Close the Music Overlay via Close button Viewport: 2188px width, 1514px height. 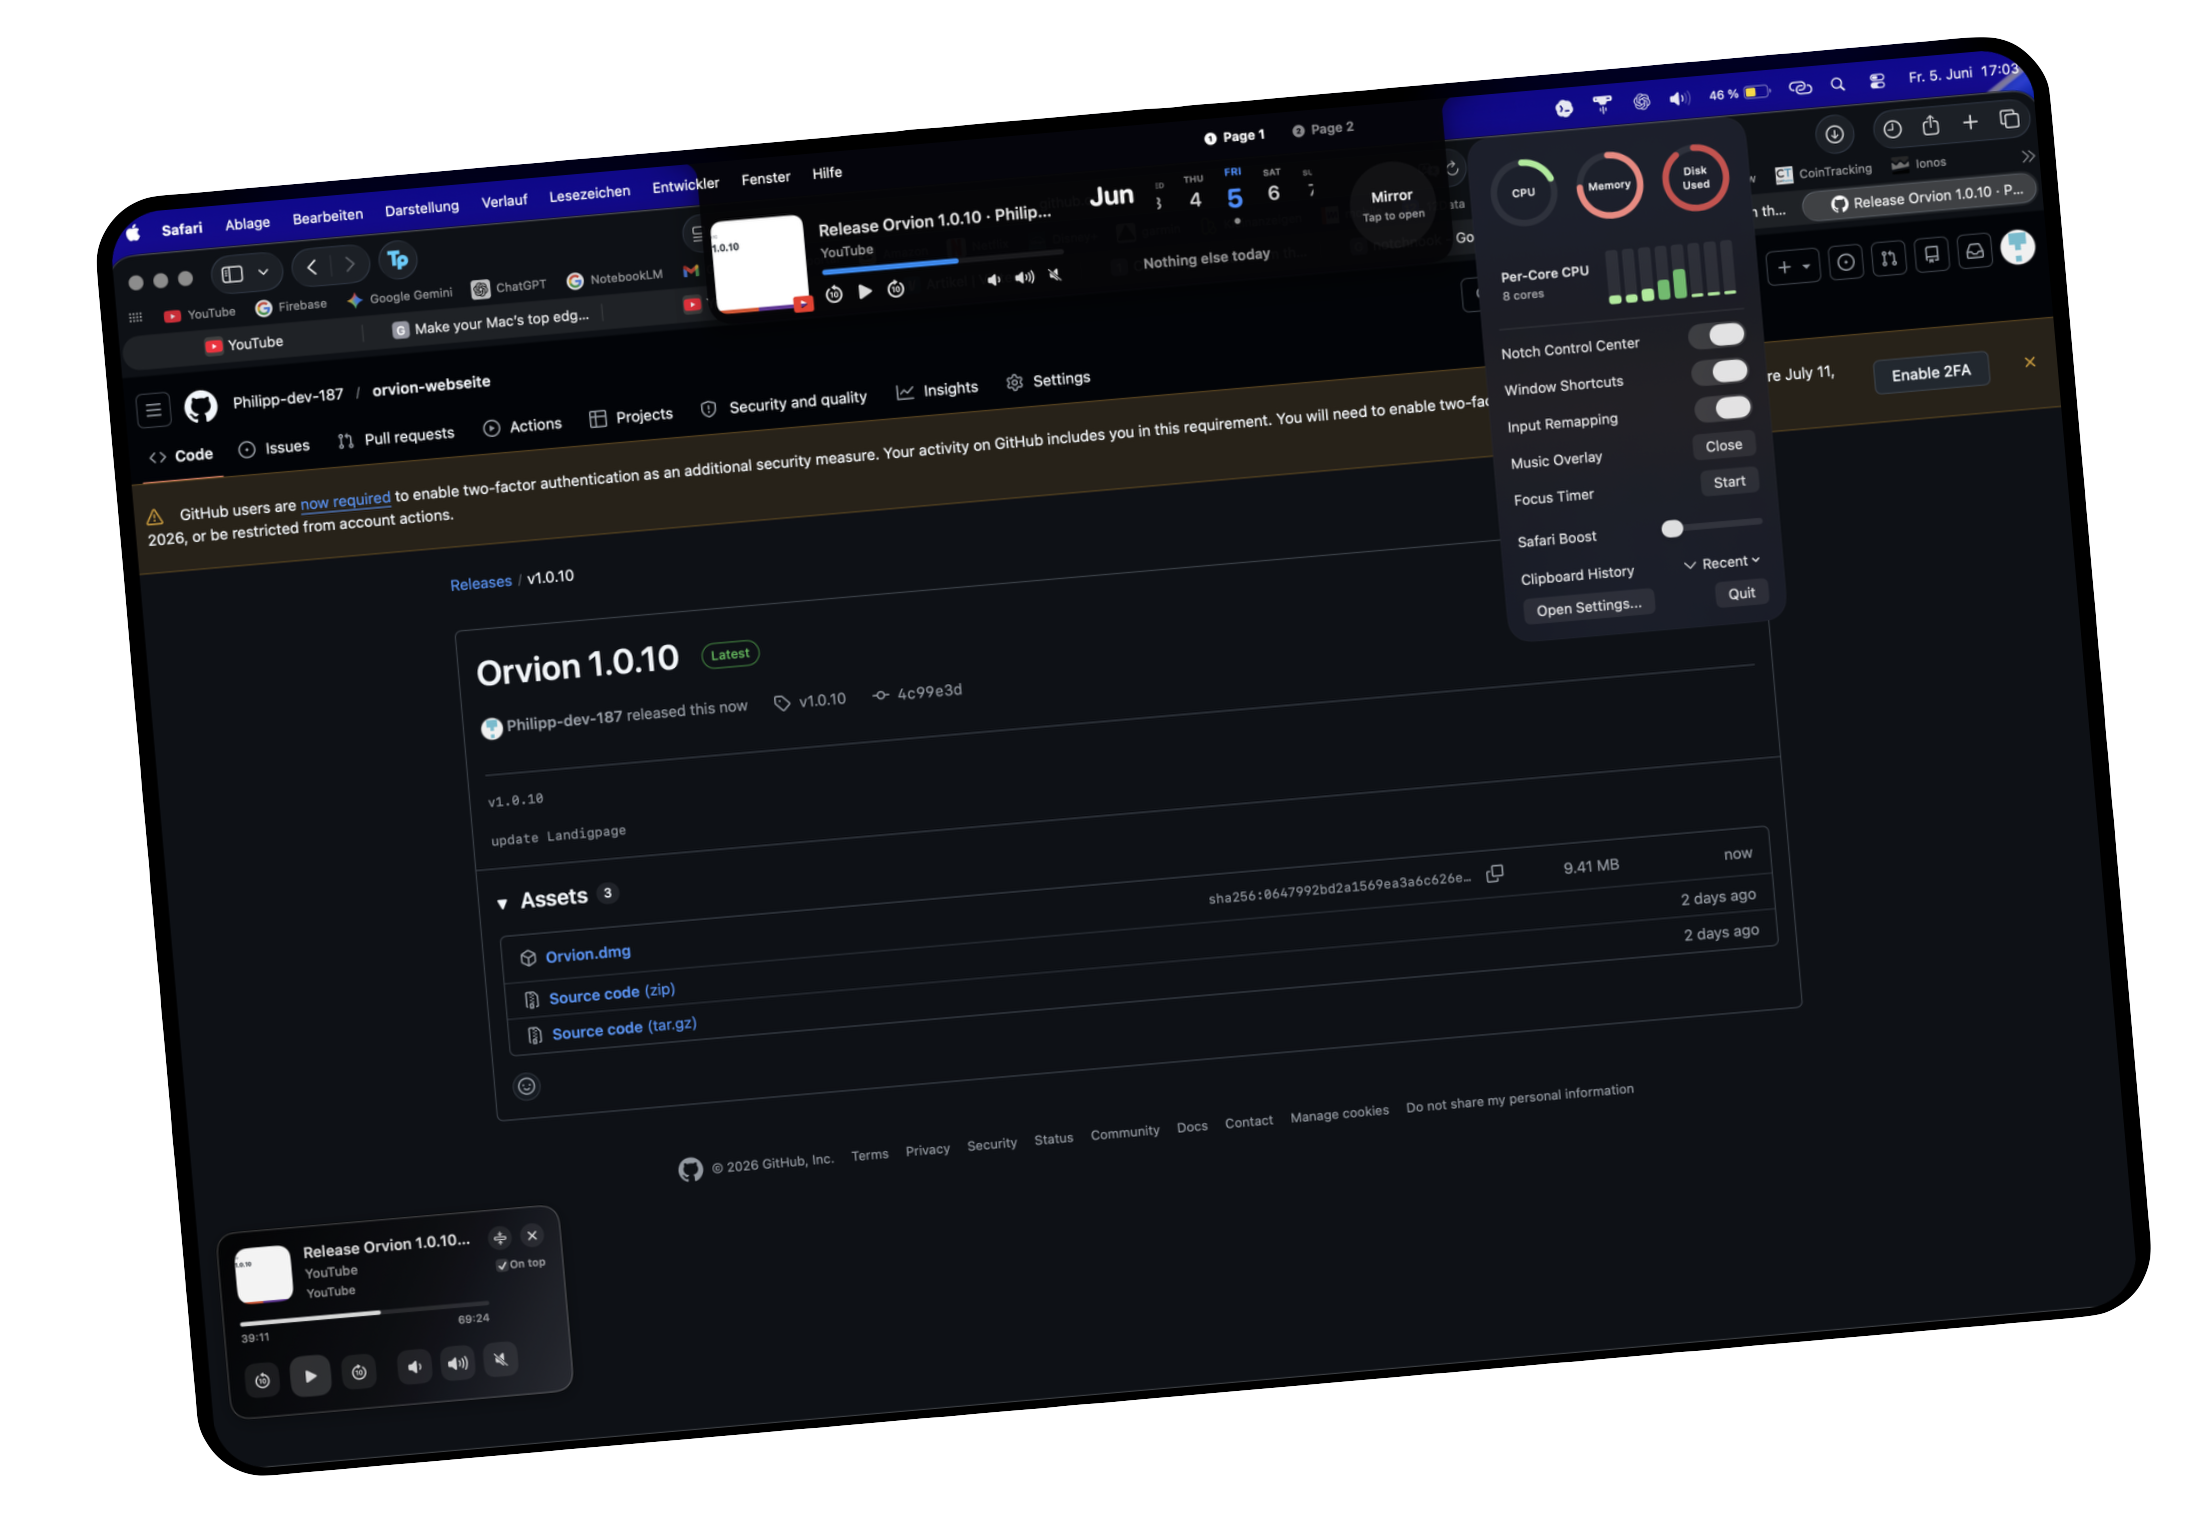(1723, 445)
